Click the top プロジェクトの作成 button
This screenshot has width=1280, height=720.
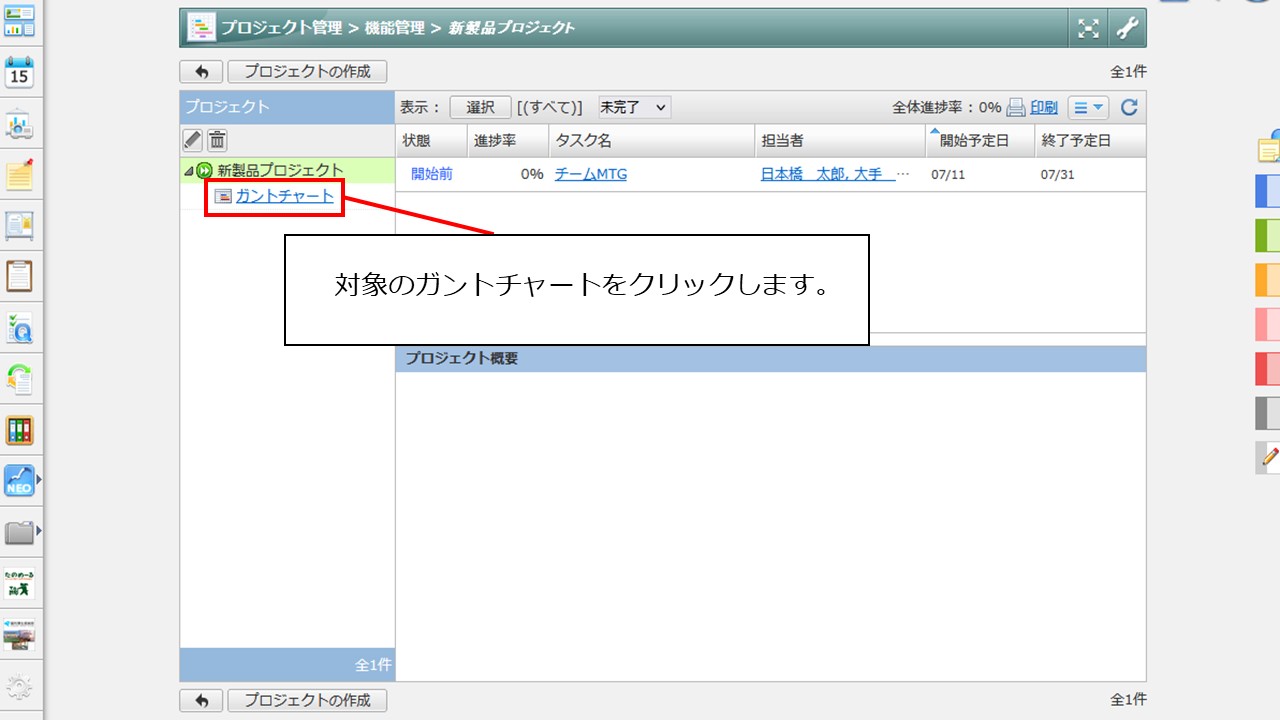tap(307, 72)
